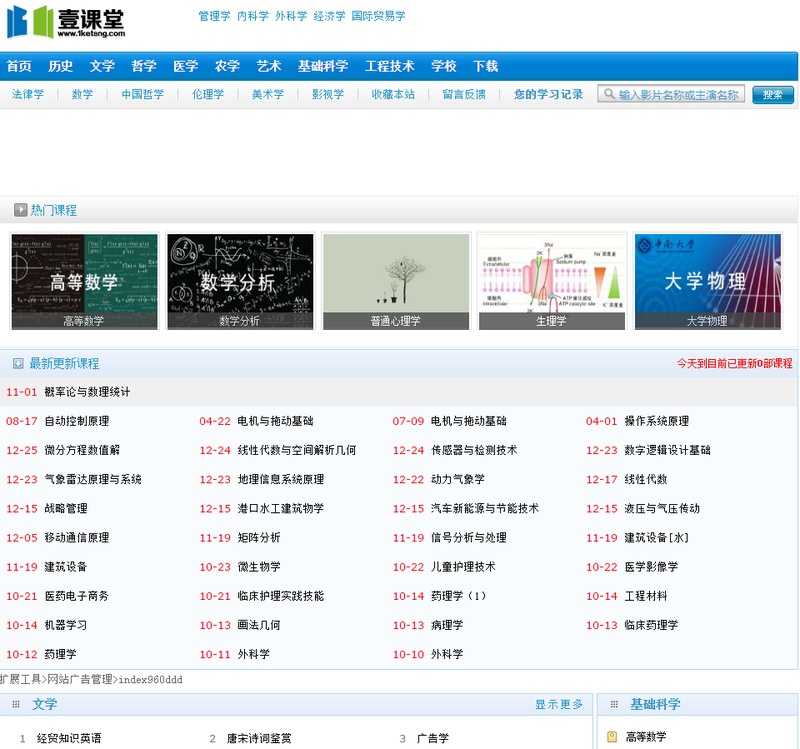Image resolution: width=800 pixels, height=749 pixels.
Task: Click the yellow icon before 高等数学 in sidebar
Action: [x=612, y=738]
